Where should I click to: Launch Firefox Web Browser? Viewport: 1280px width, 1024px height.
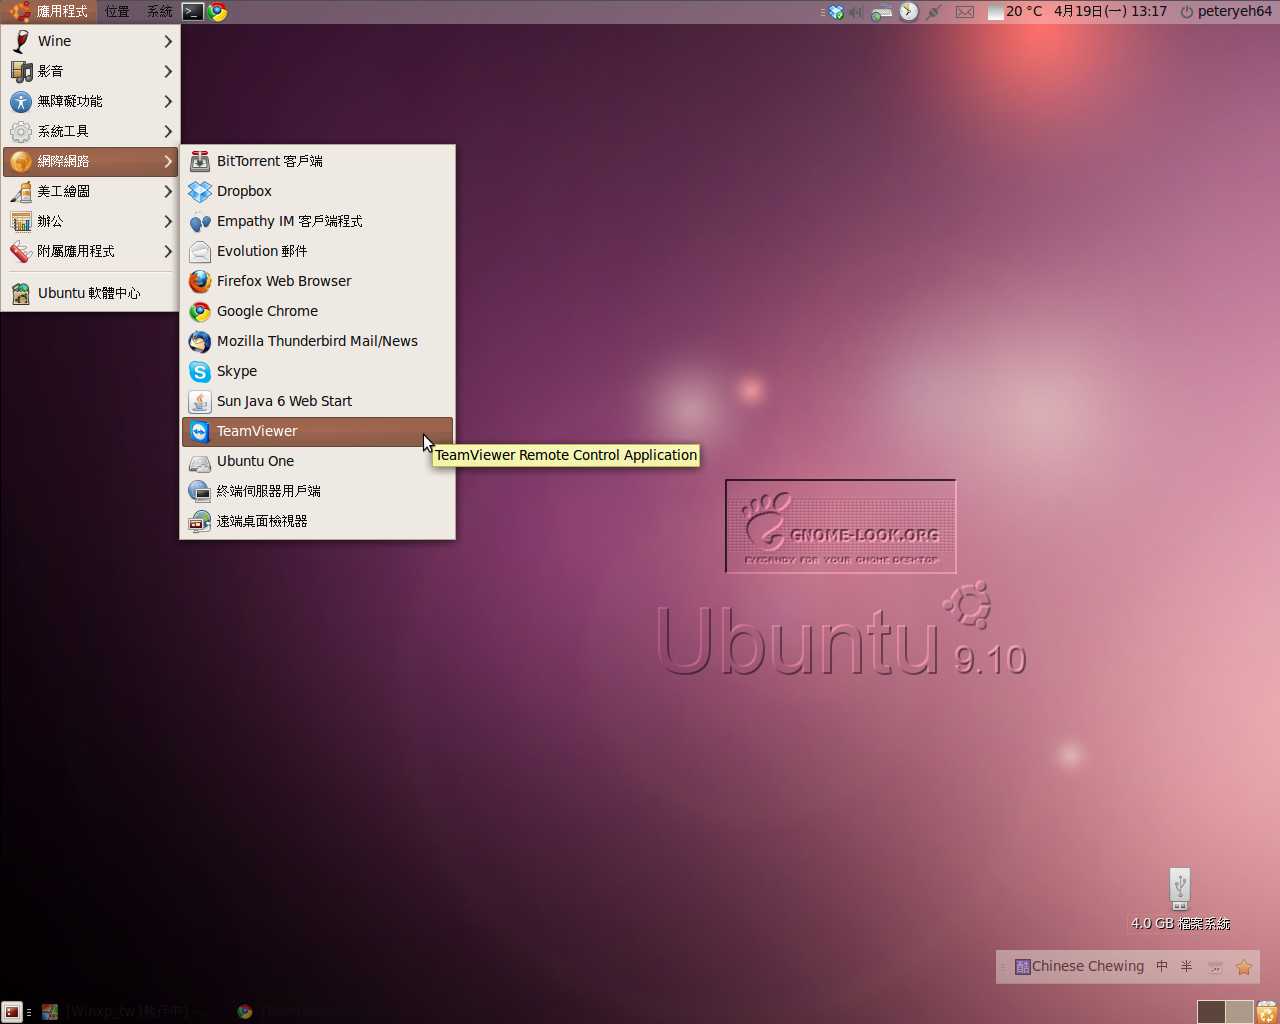[x=317, y=281]
